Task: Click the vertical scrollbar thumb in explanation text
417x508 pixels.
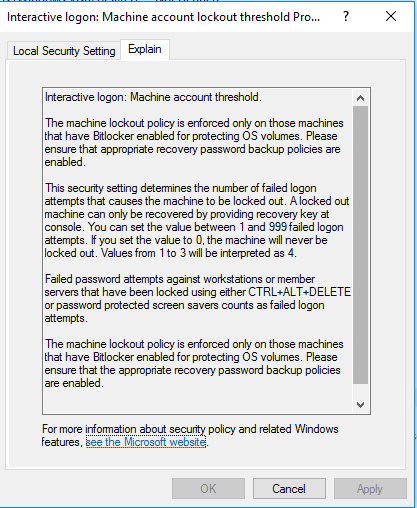Action: (x=360, y=245)
